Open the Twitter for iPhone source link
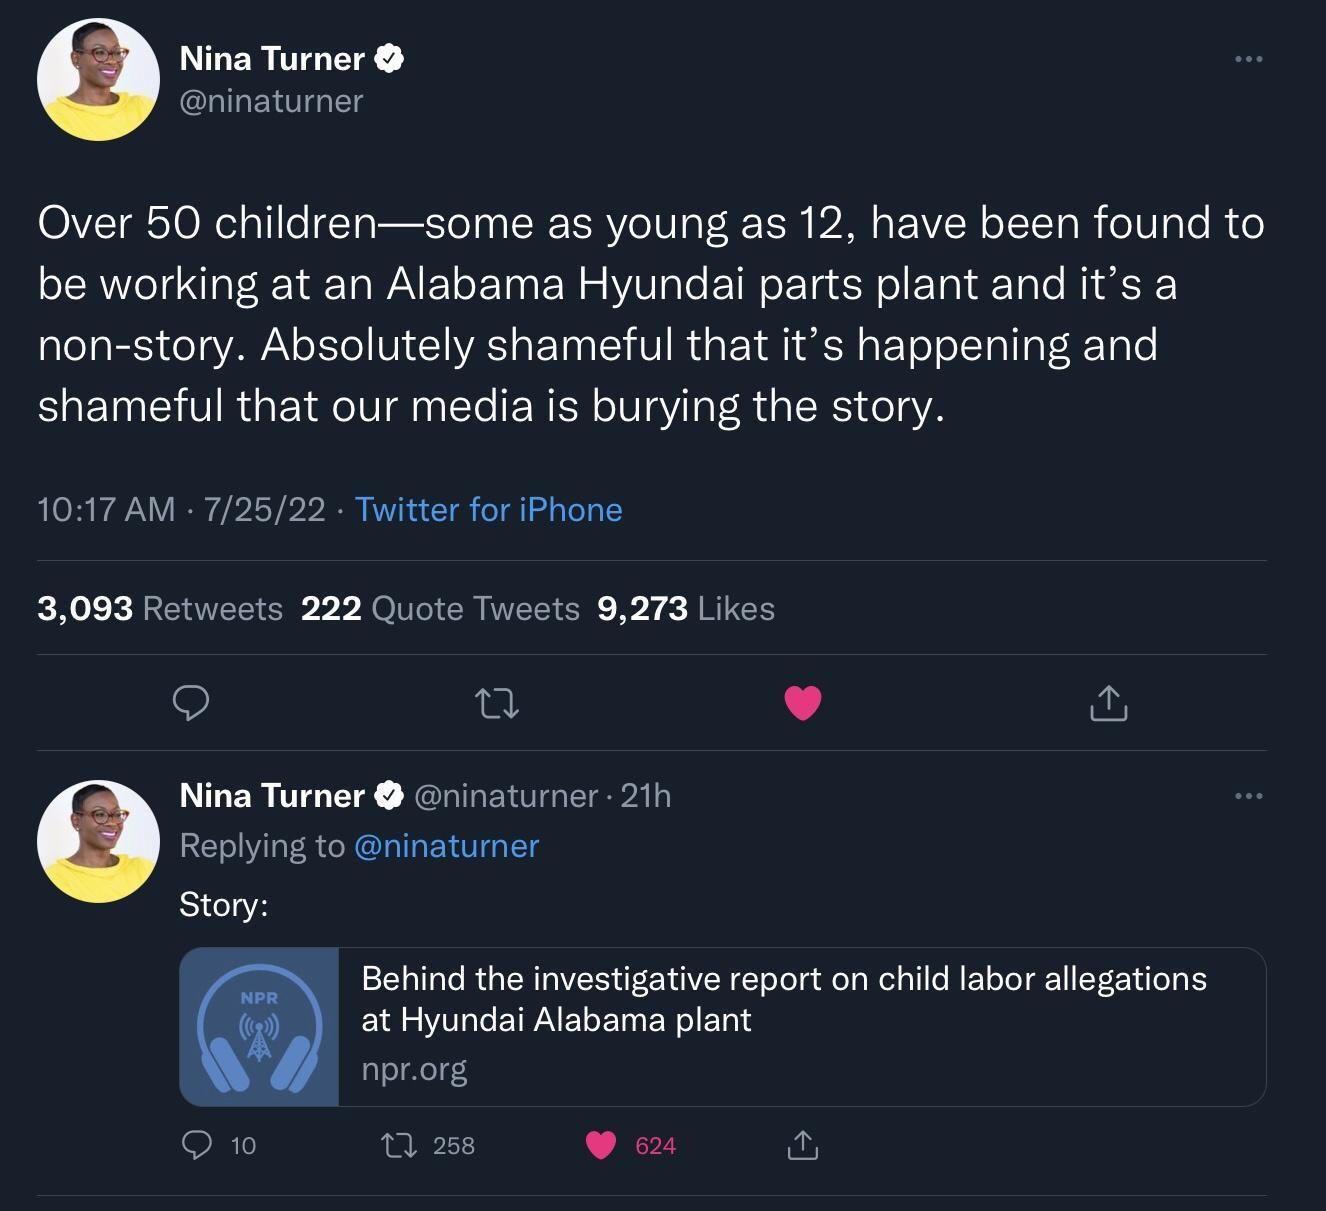1326x1211 pixels. [x=487, y=510]
